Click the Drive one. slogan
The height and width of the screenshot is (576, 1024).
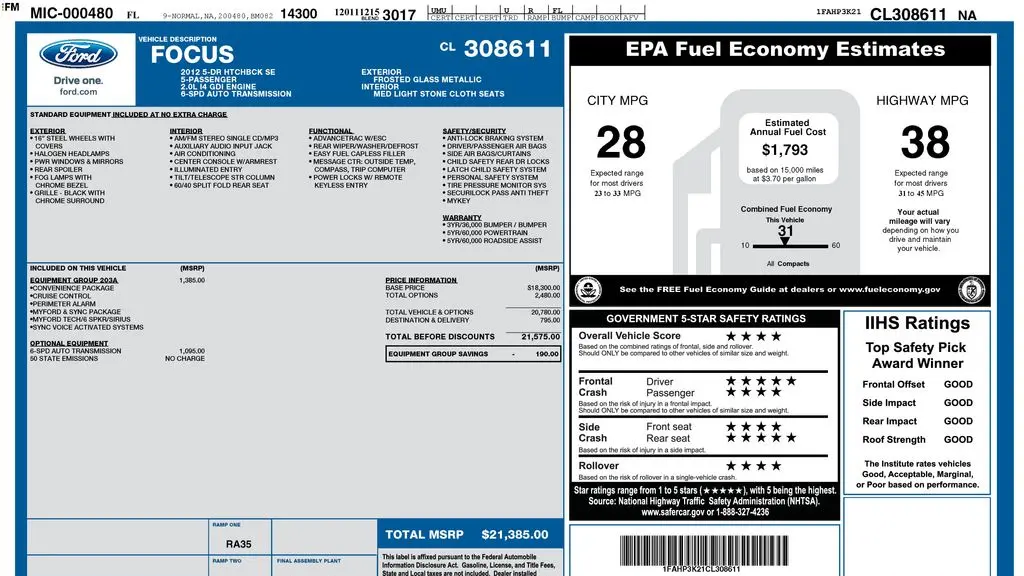(78, 80)
